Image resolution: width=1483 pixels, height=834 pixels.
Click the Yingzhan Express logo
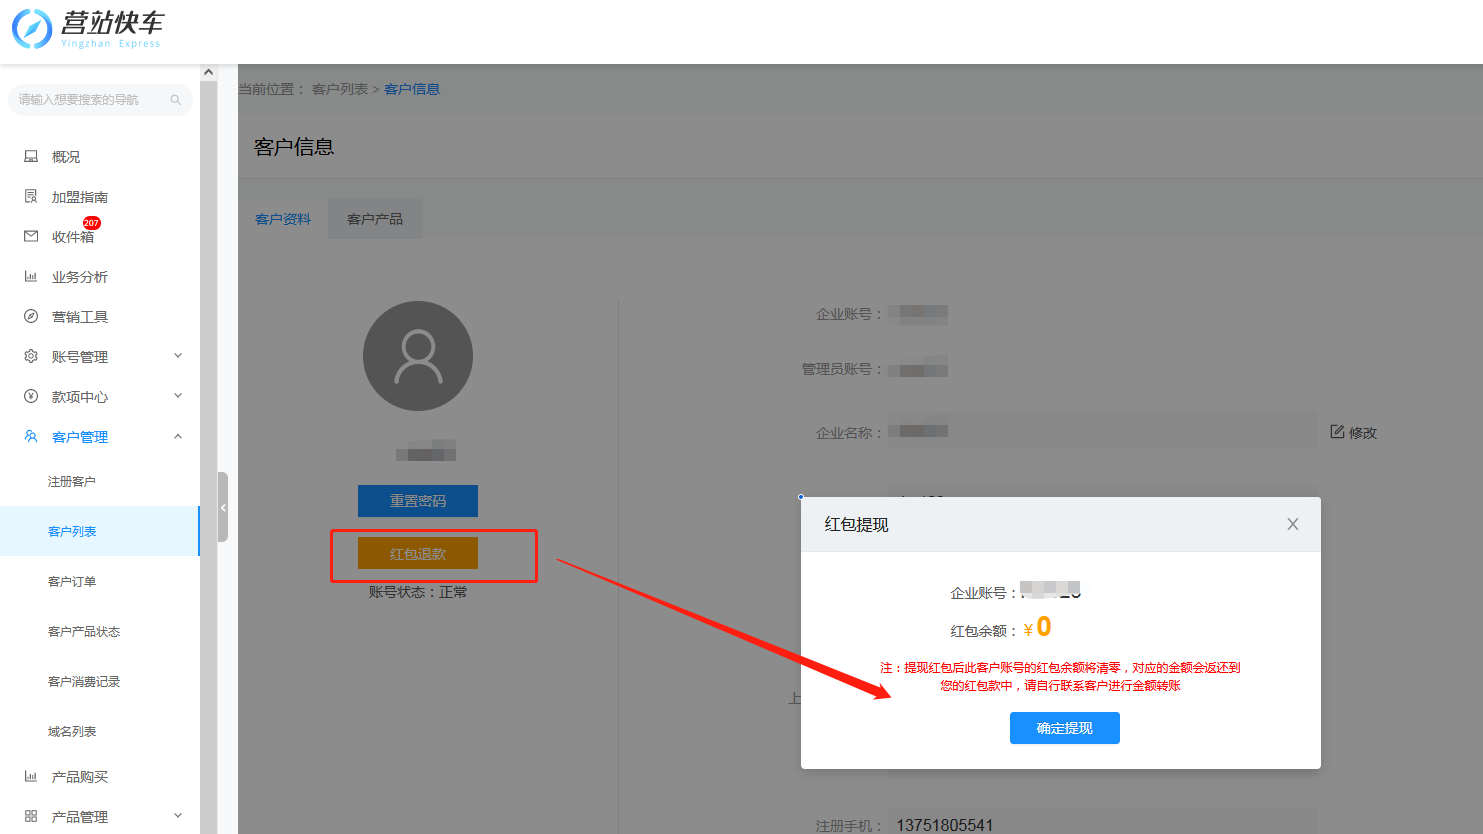click(87, 28)
